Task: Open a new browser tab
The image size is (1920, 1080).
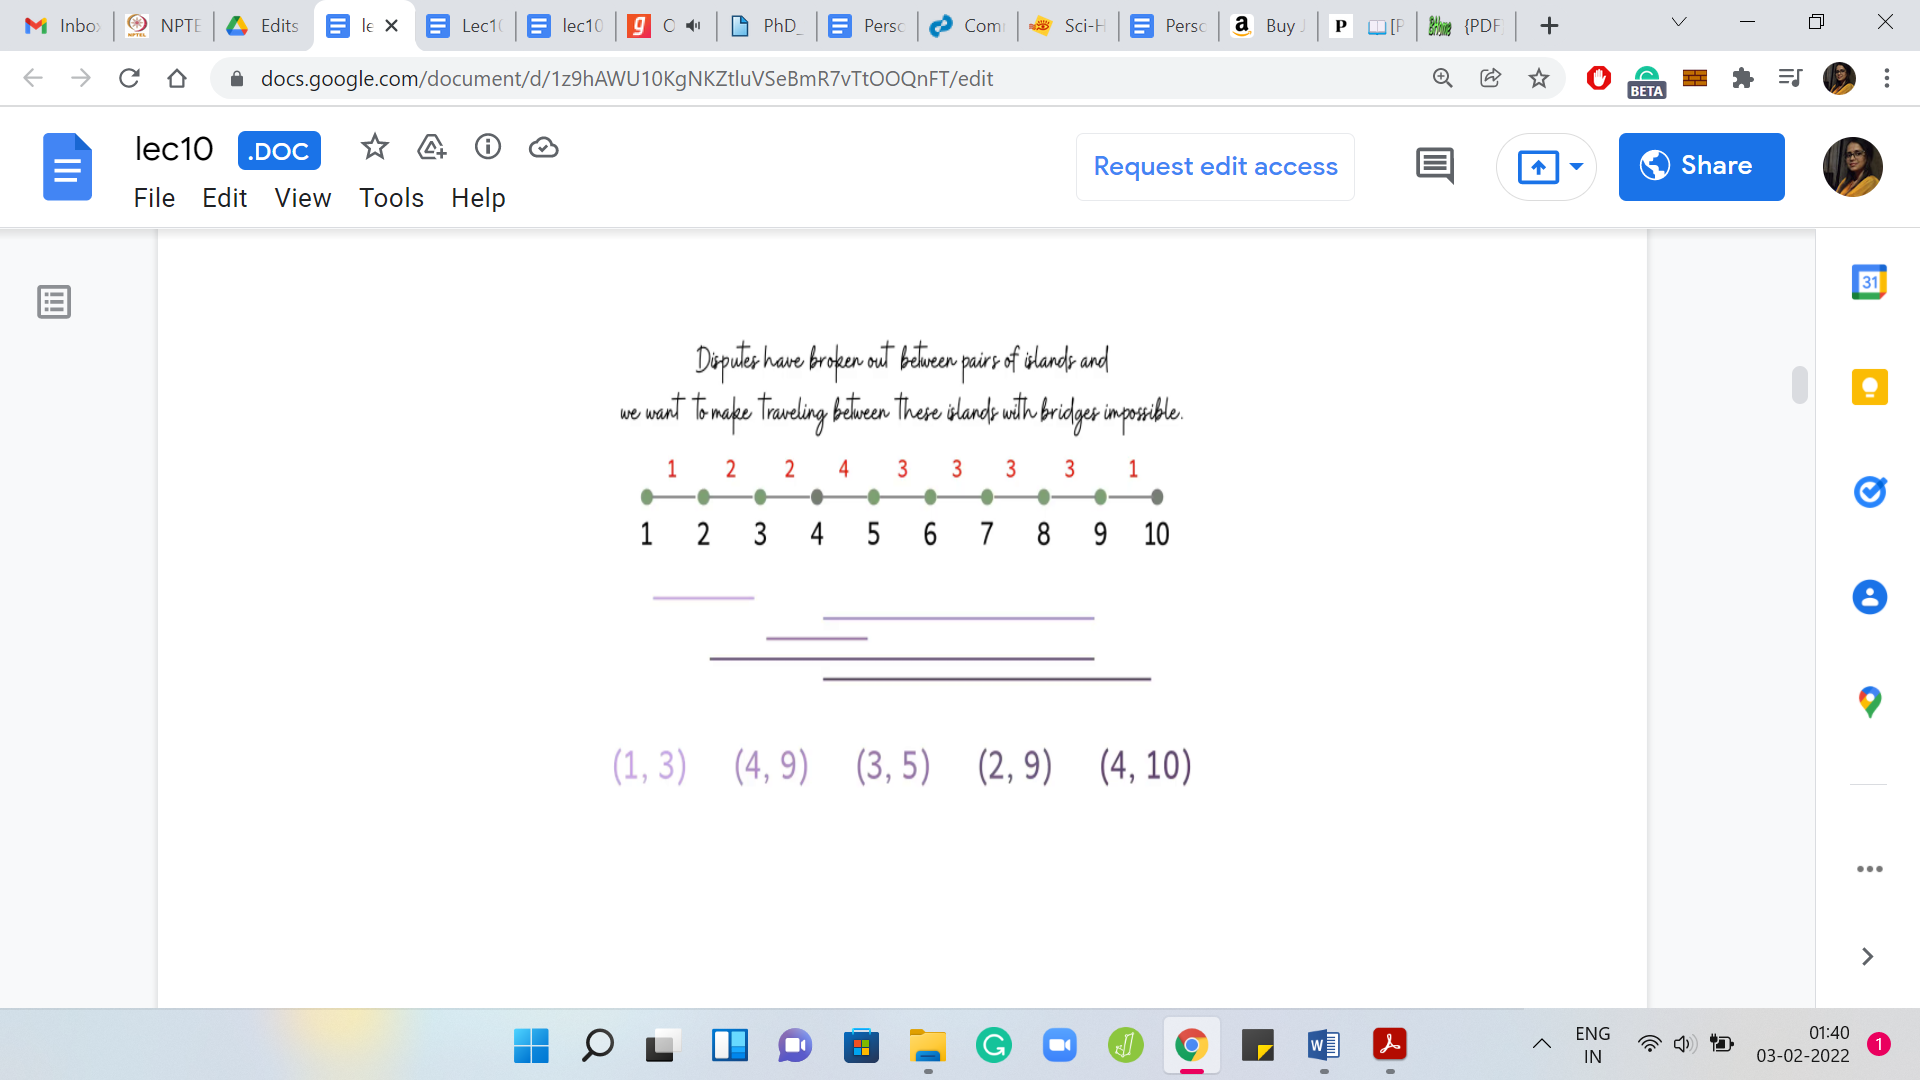Action: click(x=1549, y=26)
